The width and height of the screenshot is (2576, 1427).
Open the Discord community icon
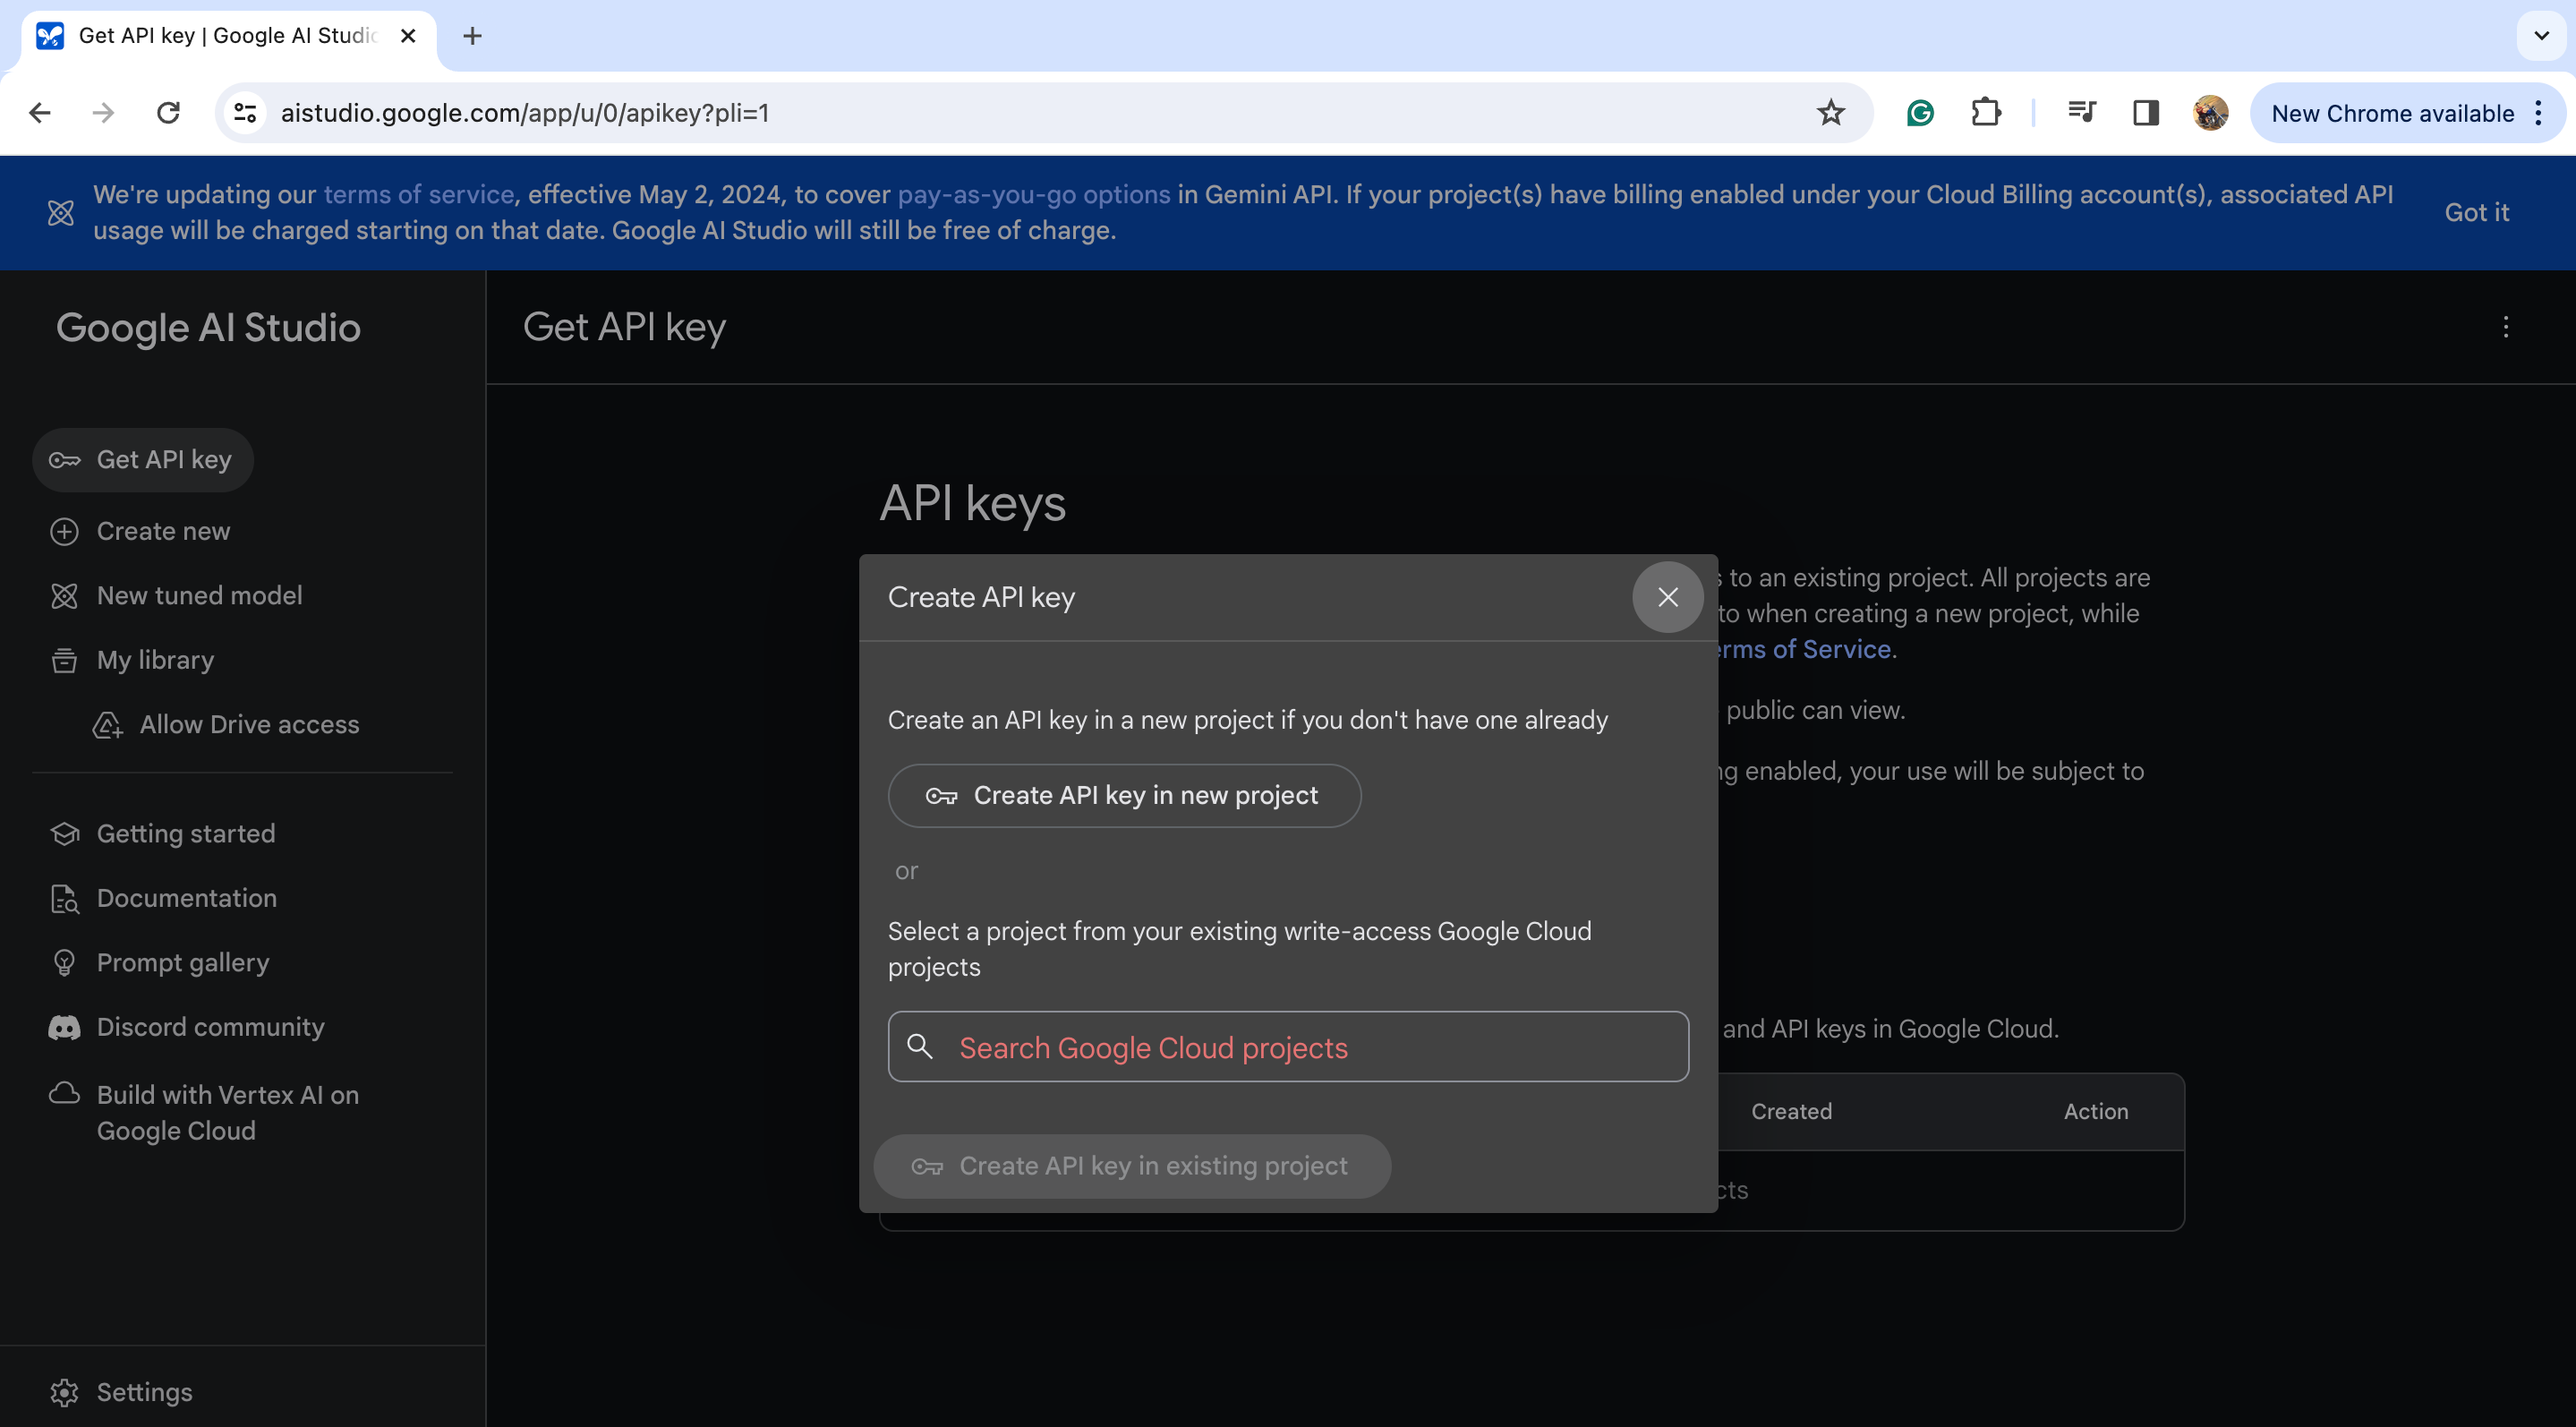coord(65,1027)
